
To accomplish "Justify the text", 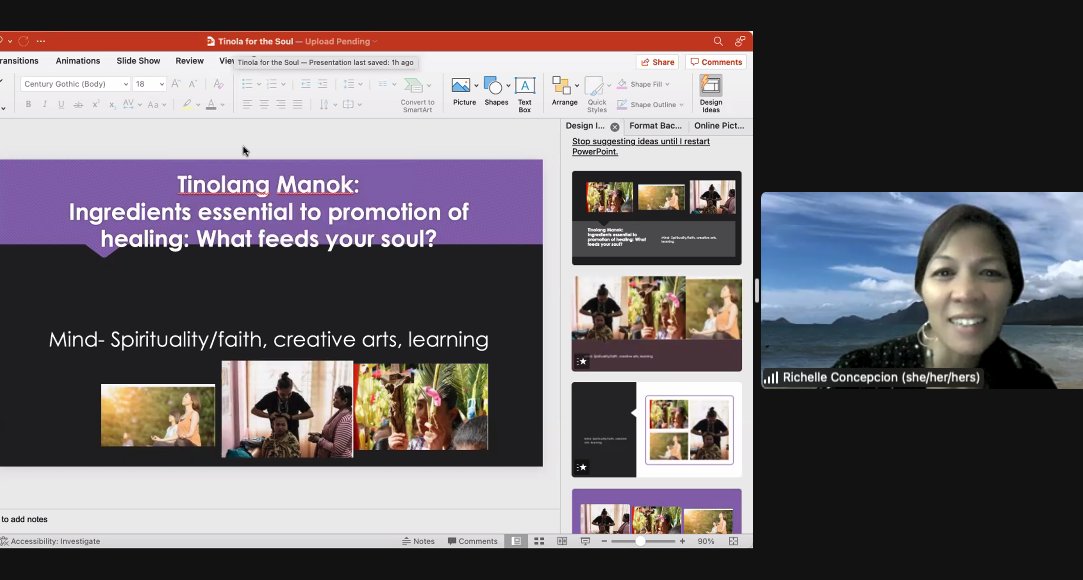I will click(x=297, y=104).
